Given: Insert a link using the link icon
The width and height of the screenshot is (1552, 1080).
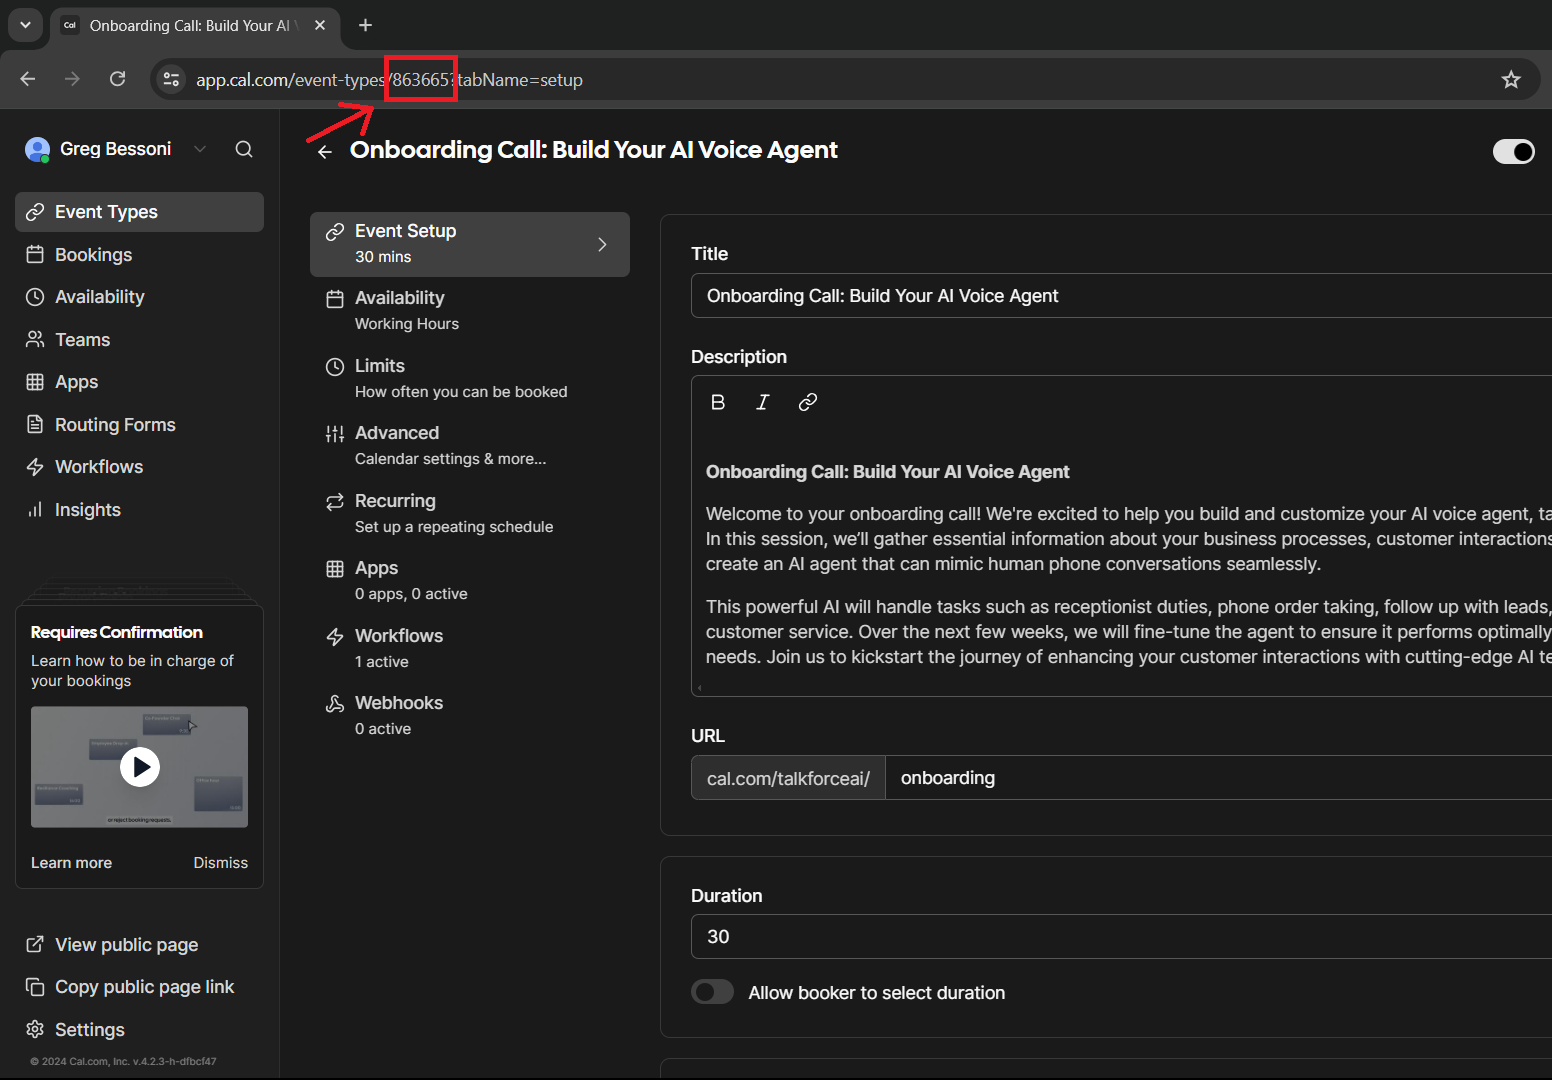Looking at the screenshot, I should coord(808,402).
